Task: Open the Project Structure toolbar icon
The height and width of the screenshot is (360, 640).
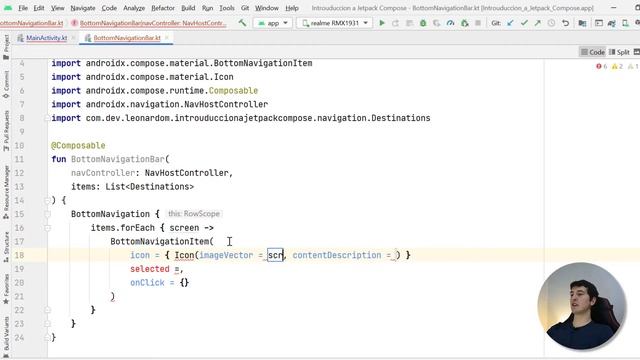Action: 582,23
